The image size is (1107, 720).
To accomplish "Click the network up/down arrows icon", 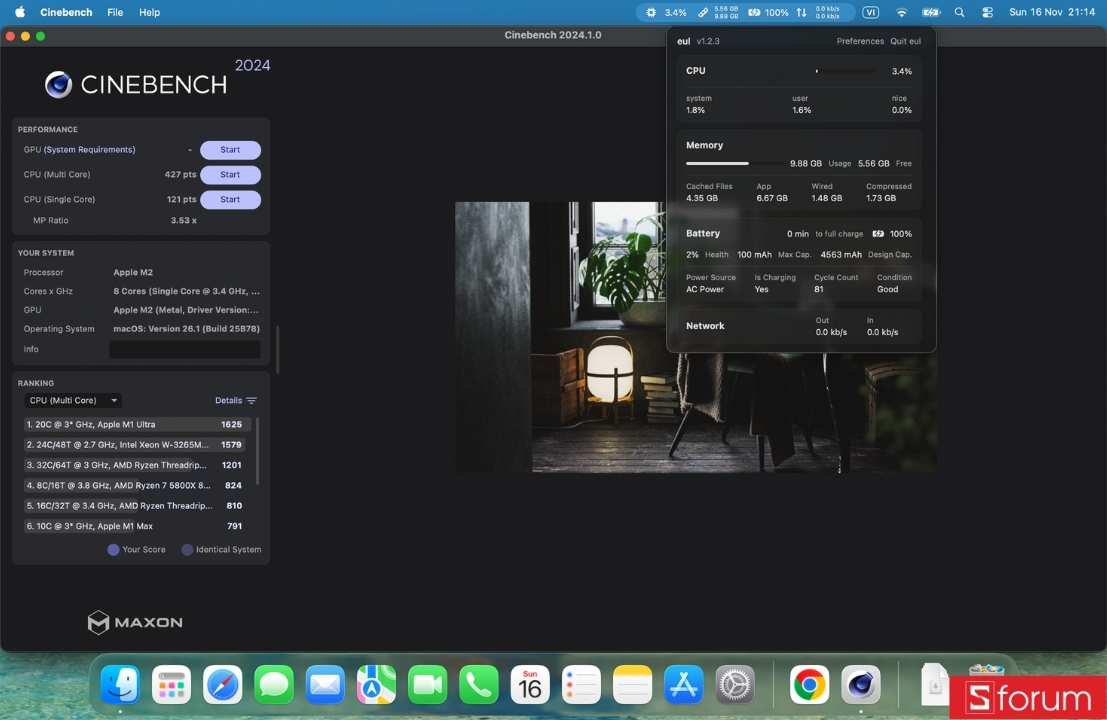I will tap(801, 12).
